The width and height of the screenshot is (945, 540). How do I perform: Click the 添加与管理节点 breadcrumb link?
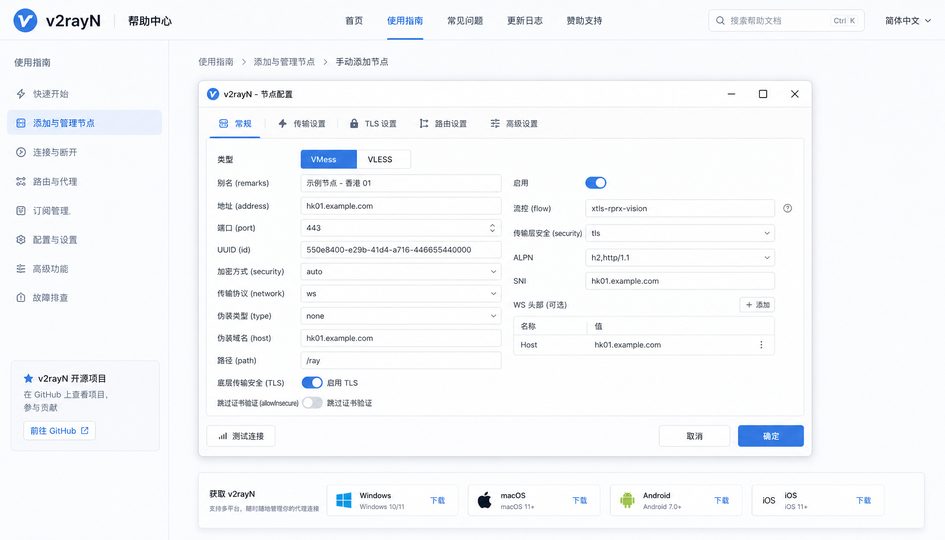pos(284,61)
